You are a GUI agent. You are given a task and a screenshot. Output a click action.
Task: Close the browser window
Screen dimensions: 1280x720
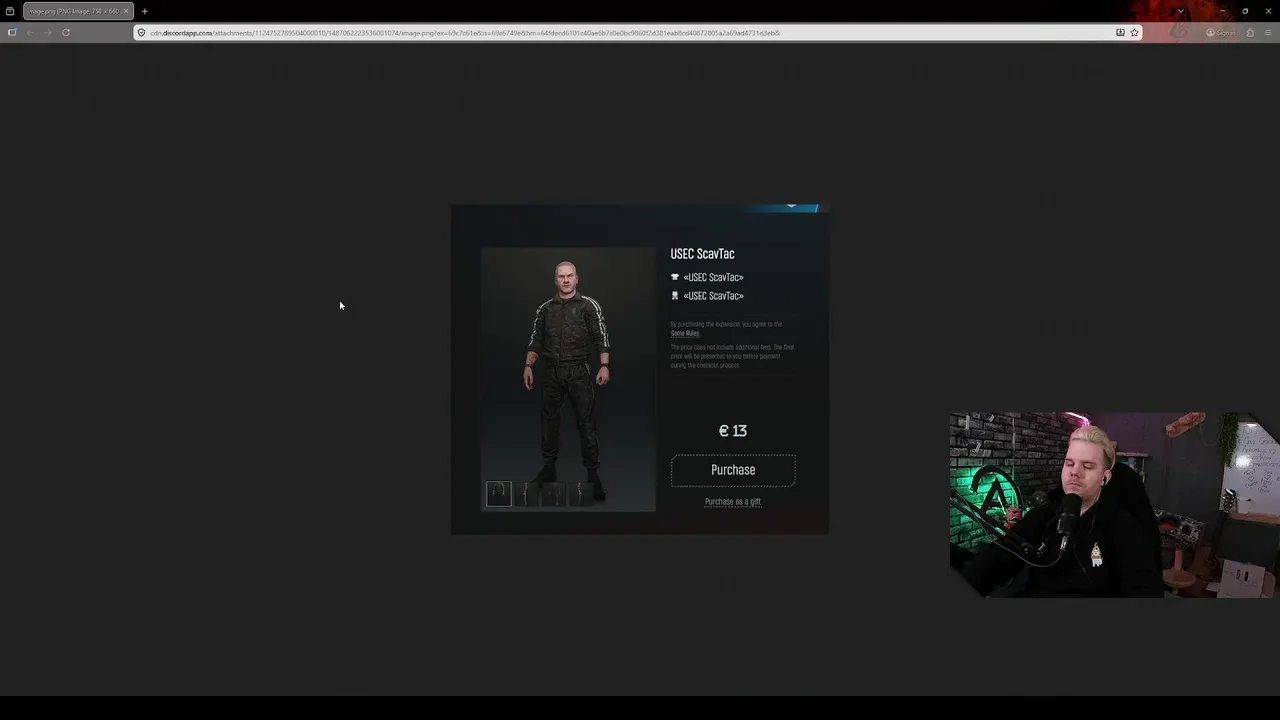[x=1268, y=11]
